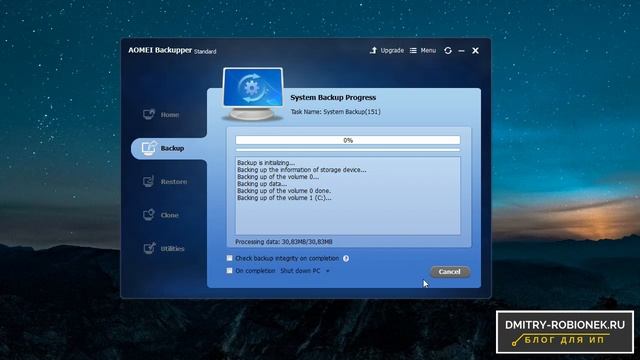Click the System Backup Progress heading
640x360 pixels.
[x=333, y=98]
